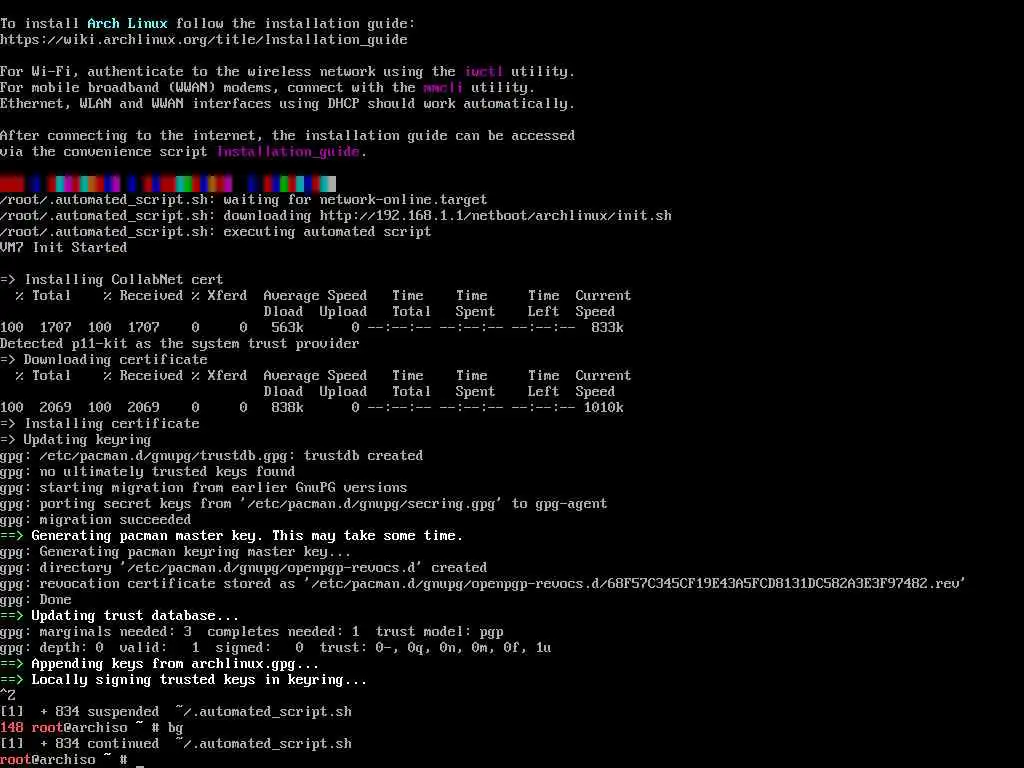The image size is (1024, 768).
Task: Click the init.sh download URL
Action: (x=495, y=216)
